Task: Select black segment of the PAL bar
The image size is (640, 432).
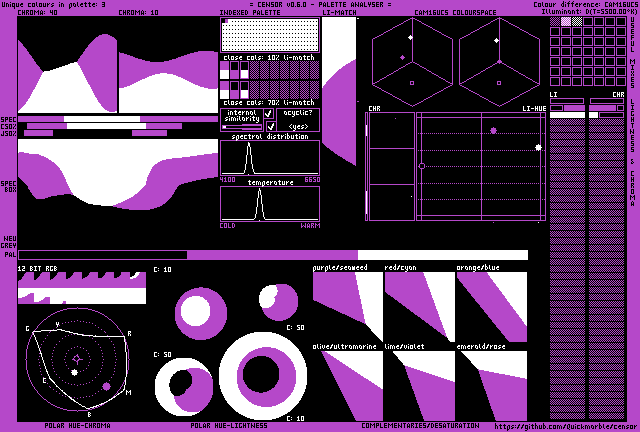Action: pos(102,255)
